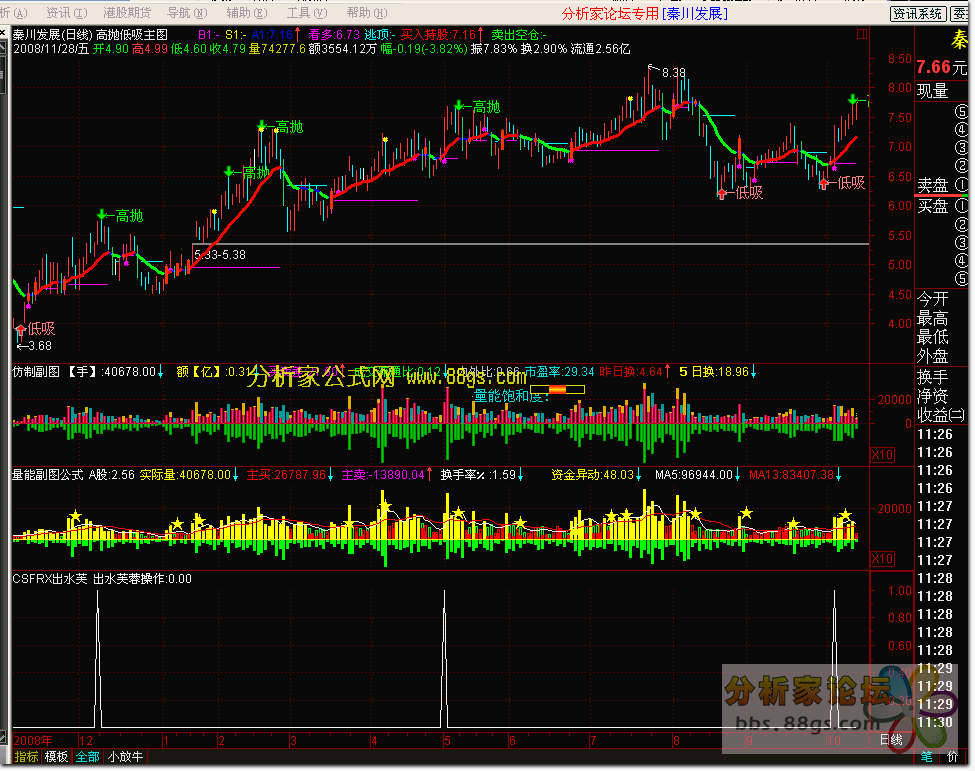Switch to the 小放牛 tab
Image resolution: width=975 pixels, height=771 pixels.
click(x=125, y=757)
